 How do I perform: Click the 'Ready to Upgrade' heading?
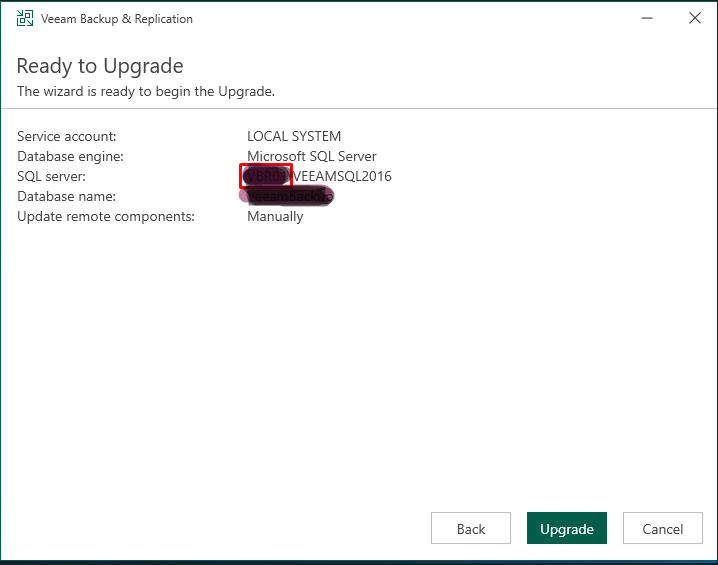tap(100, 66)
